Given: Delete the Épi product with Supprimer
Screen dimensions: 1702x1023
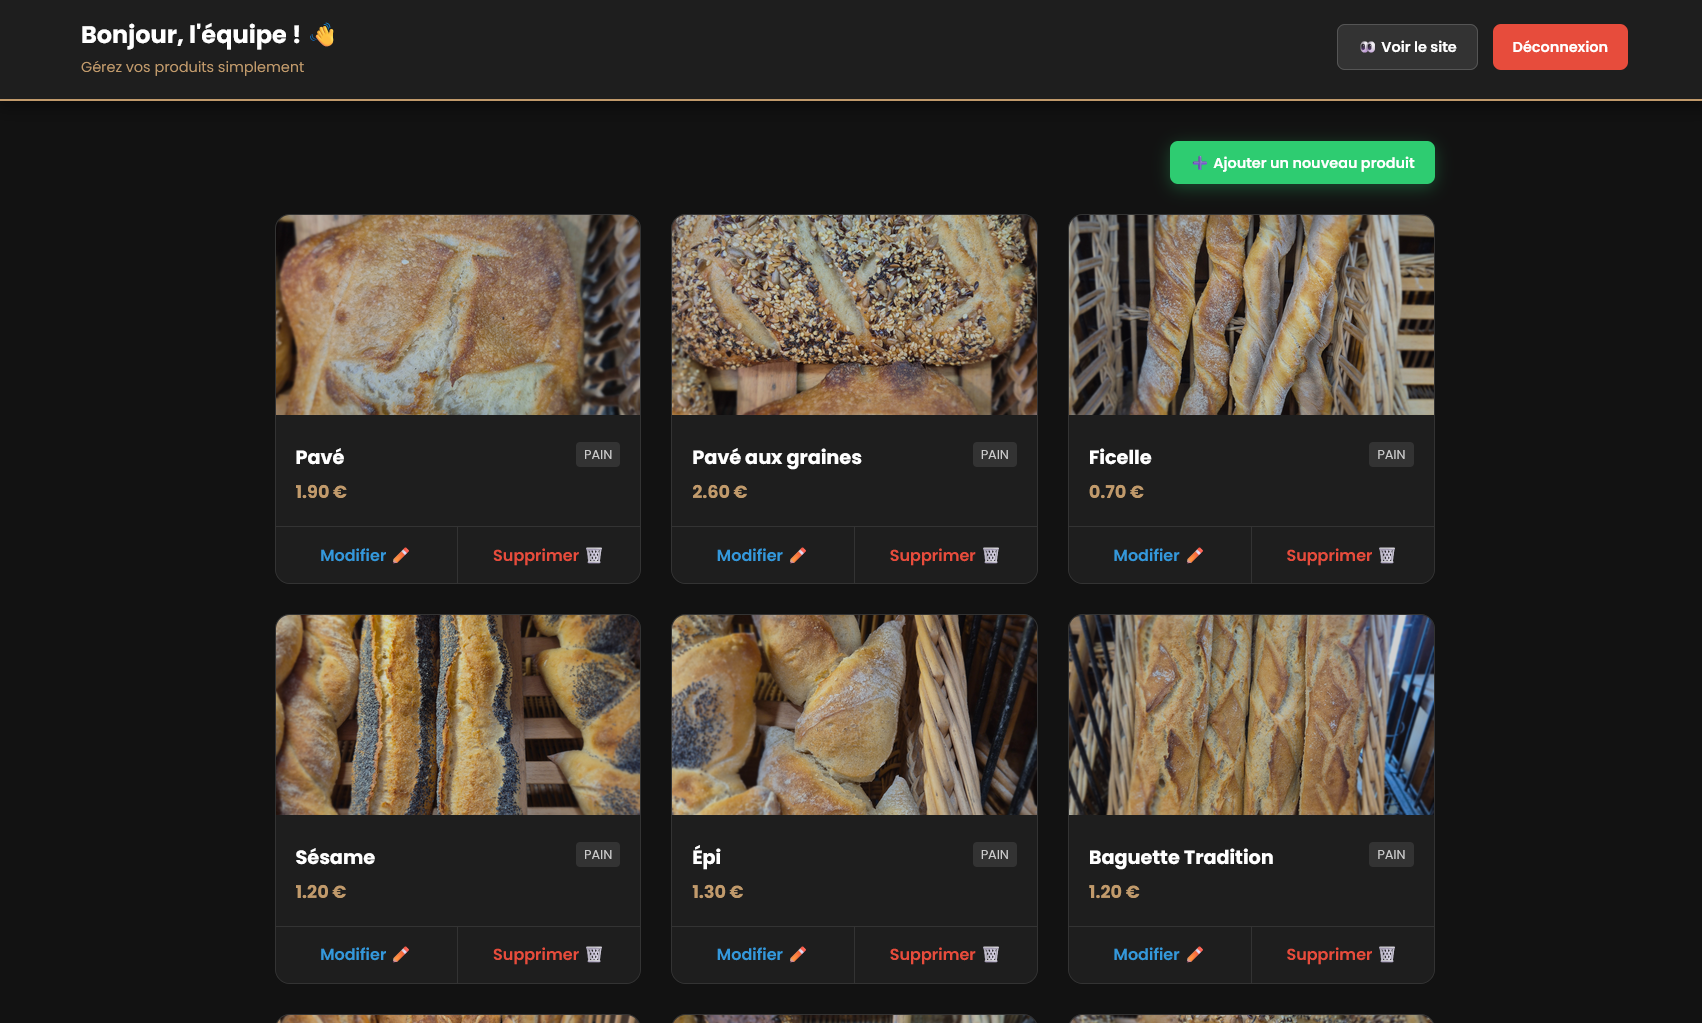Looking at the screenshot, I should point(945,954).
